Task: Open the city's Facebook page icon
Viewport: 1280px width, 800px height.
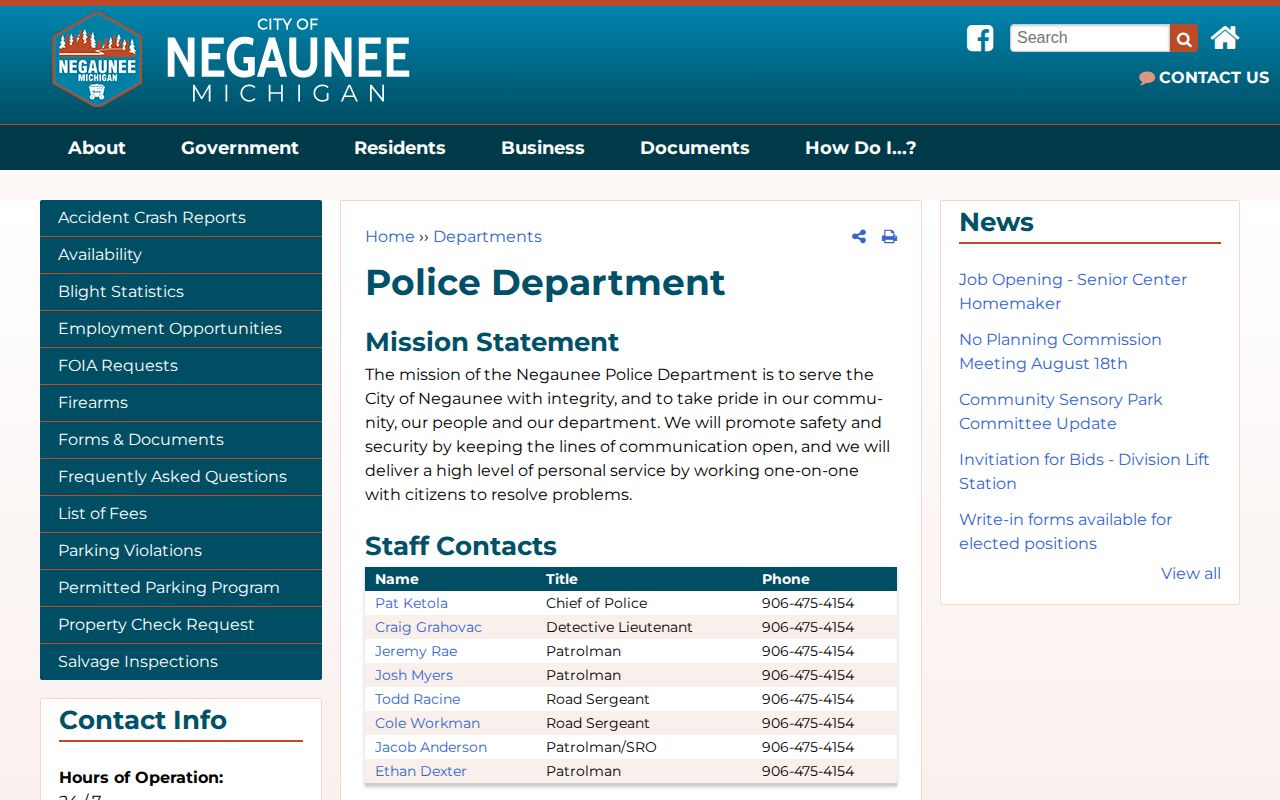Action: 980,38
